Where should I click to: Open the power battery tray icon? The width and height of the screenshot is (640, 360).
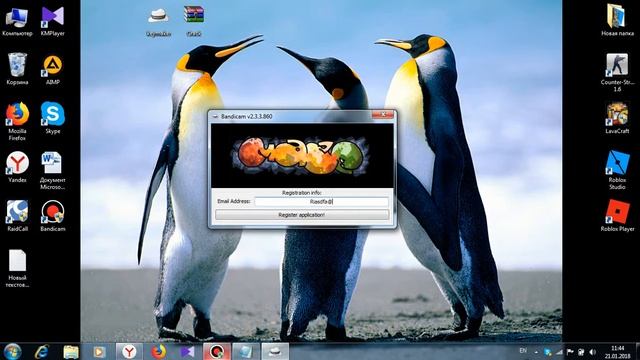tap(581, 352)
